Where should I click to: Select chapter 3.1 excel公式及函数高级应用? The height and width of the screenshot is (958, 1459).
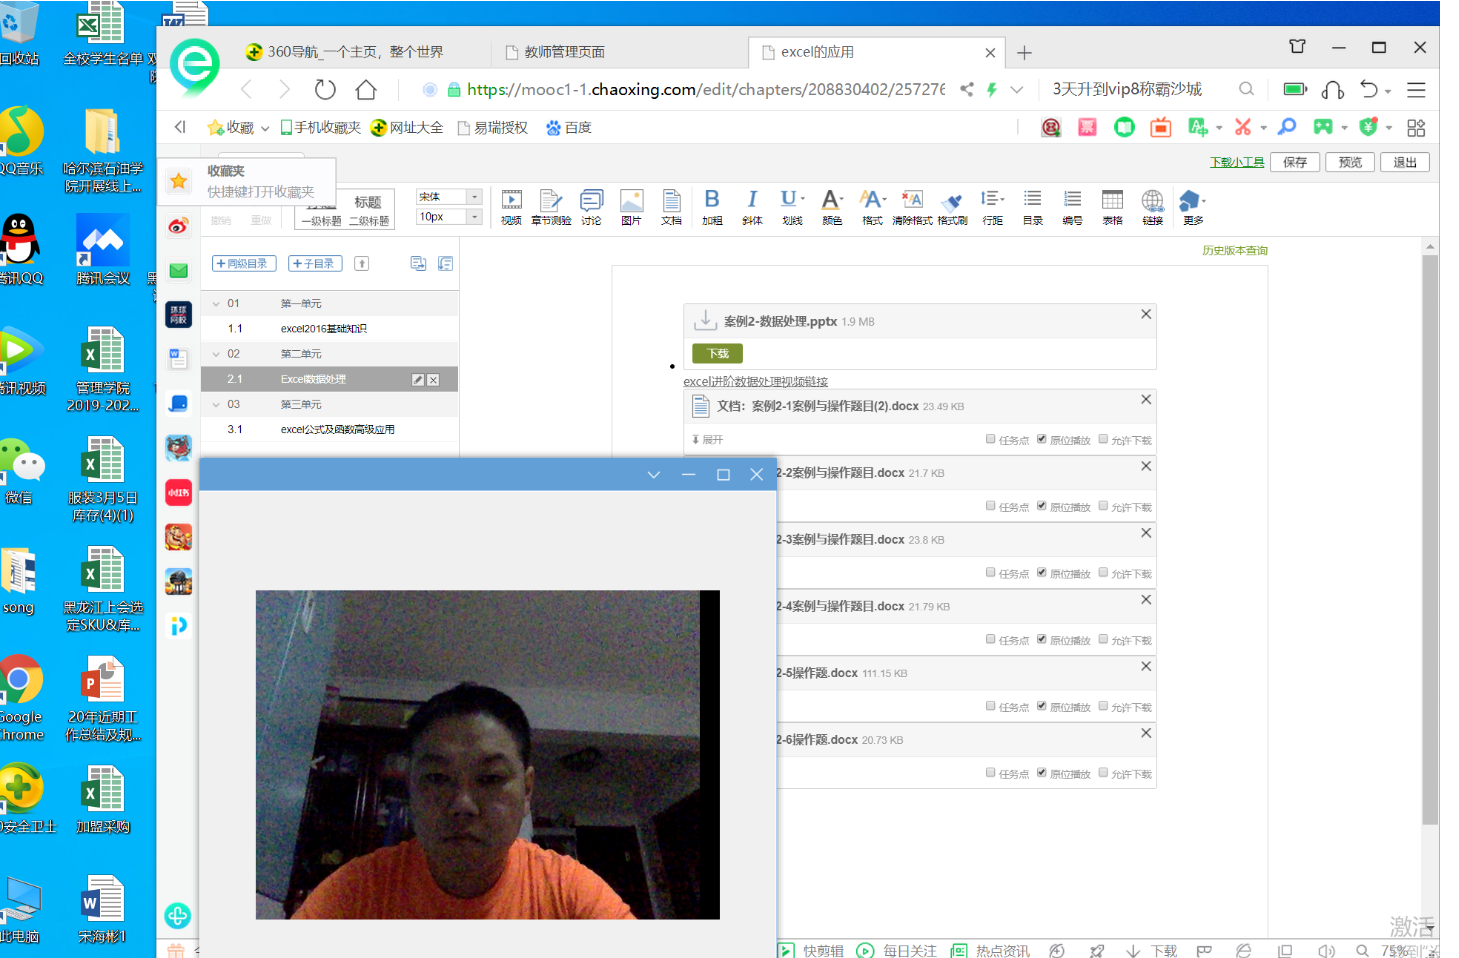coord(337,430)
